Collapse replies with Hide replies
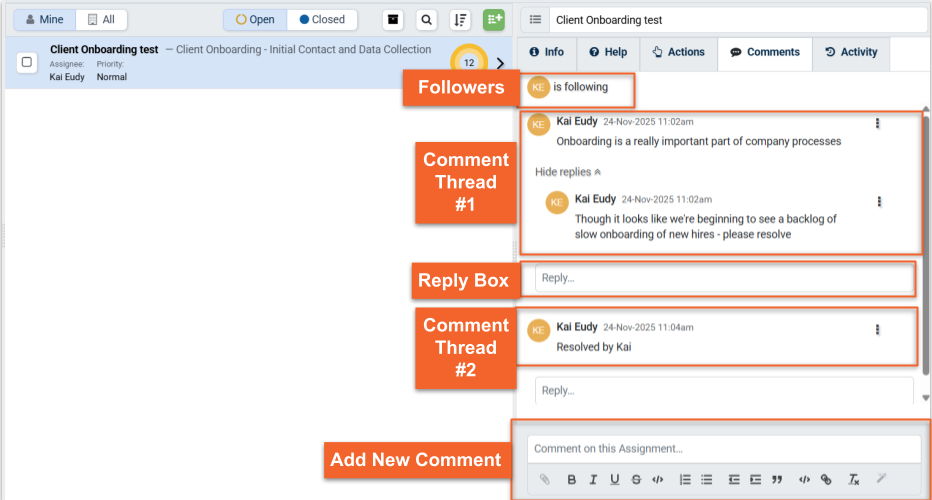Image resolution: width=932 pixels, height=500 pixels. [568, 172]
